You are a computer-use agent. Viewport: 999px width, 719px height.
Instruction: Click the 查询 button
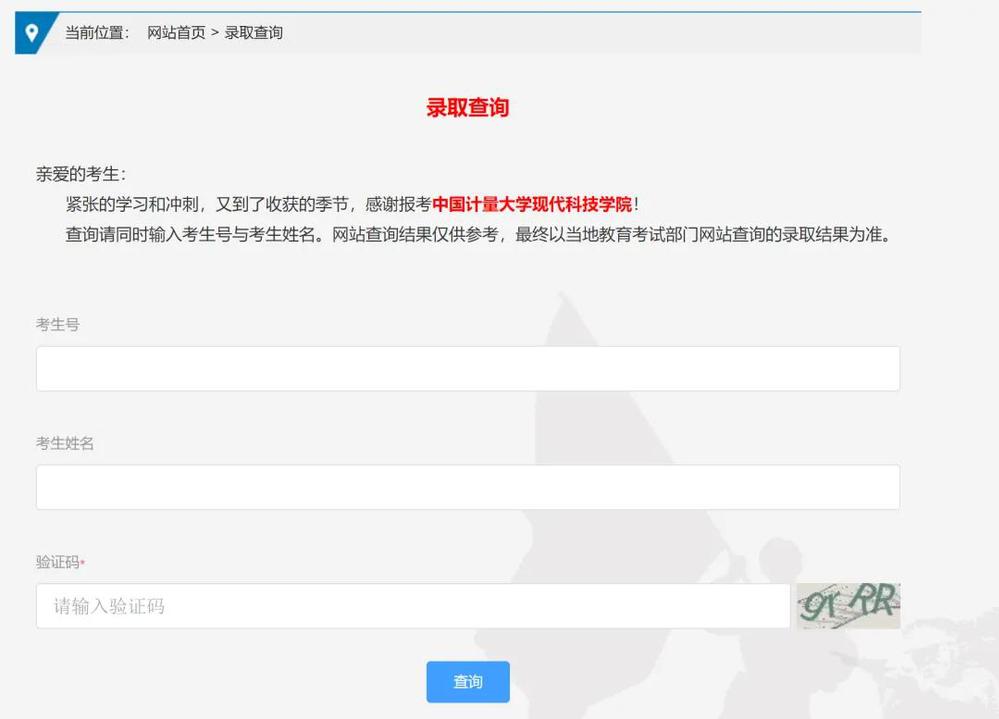(468, 681)
